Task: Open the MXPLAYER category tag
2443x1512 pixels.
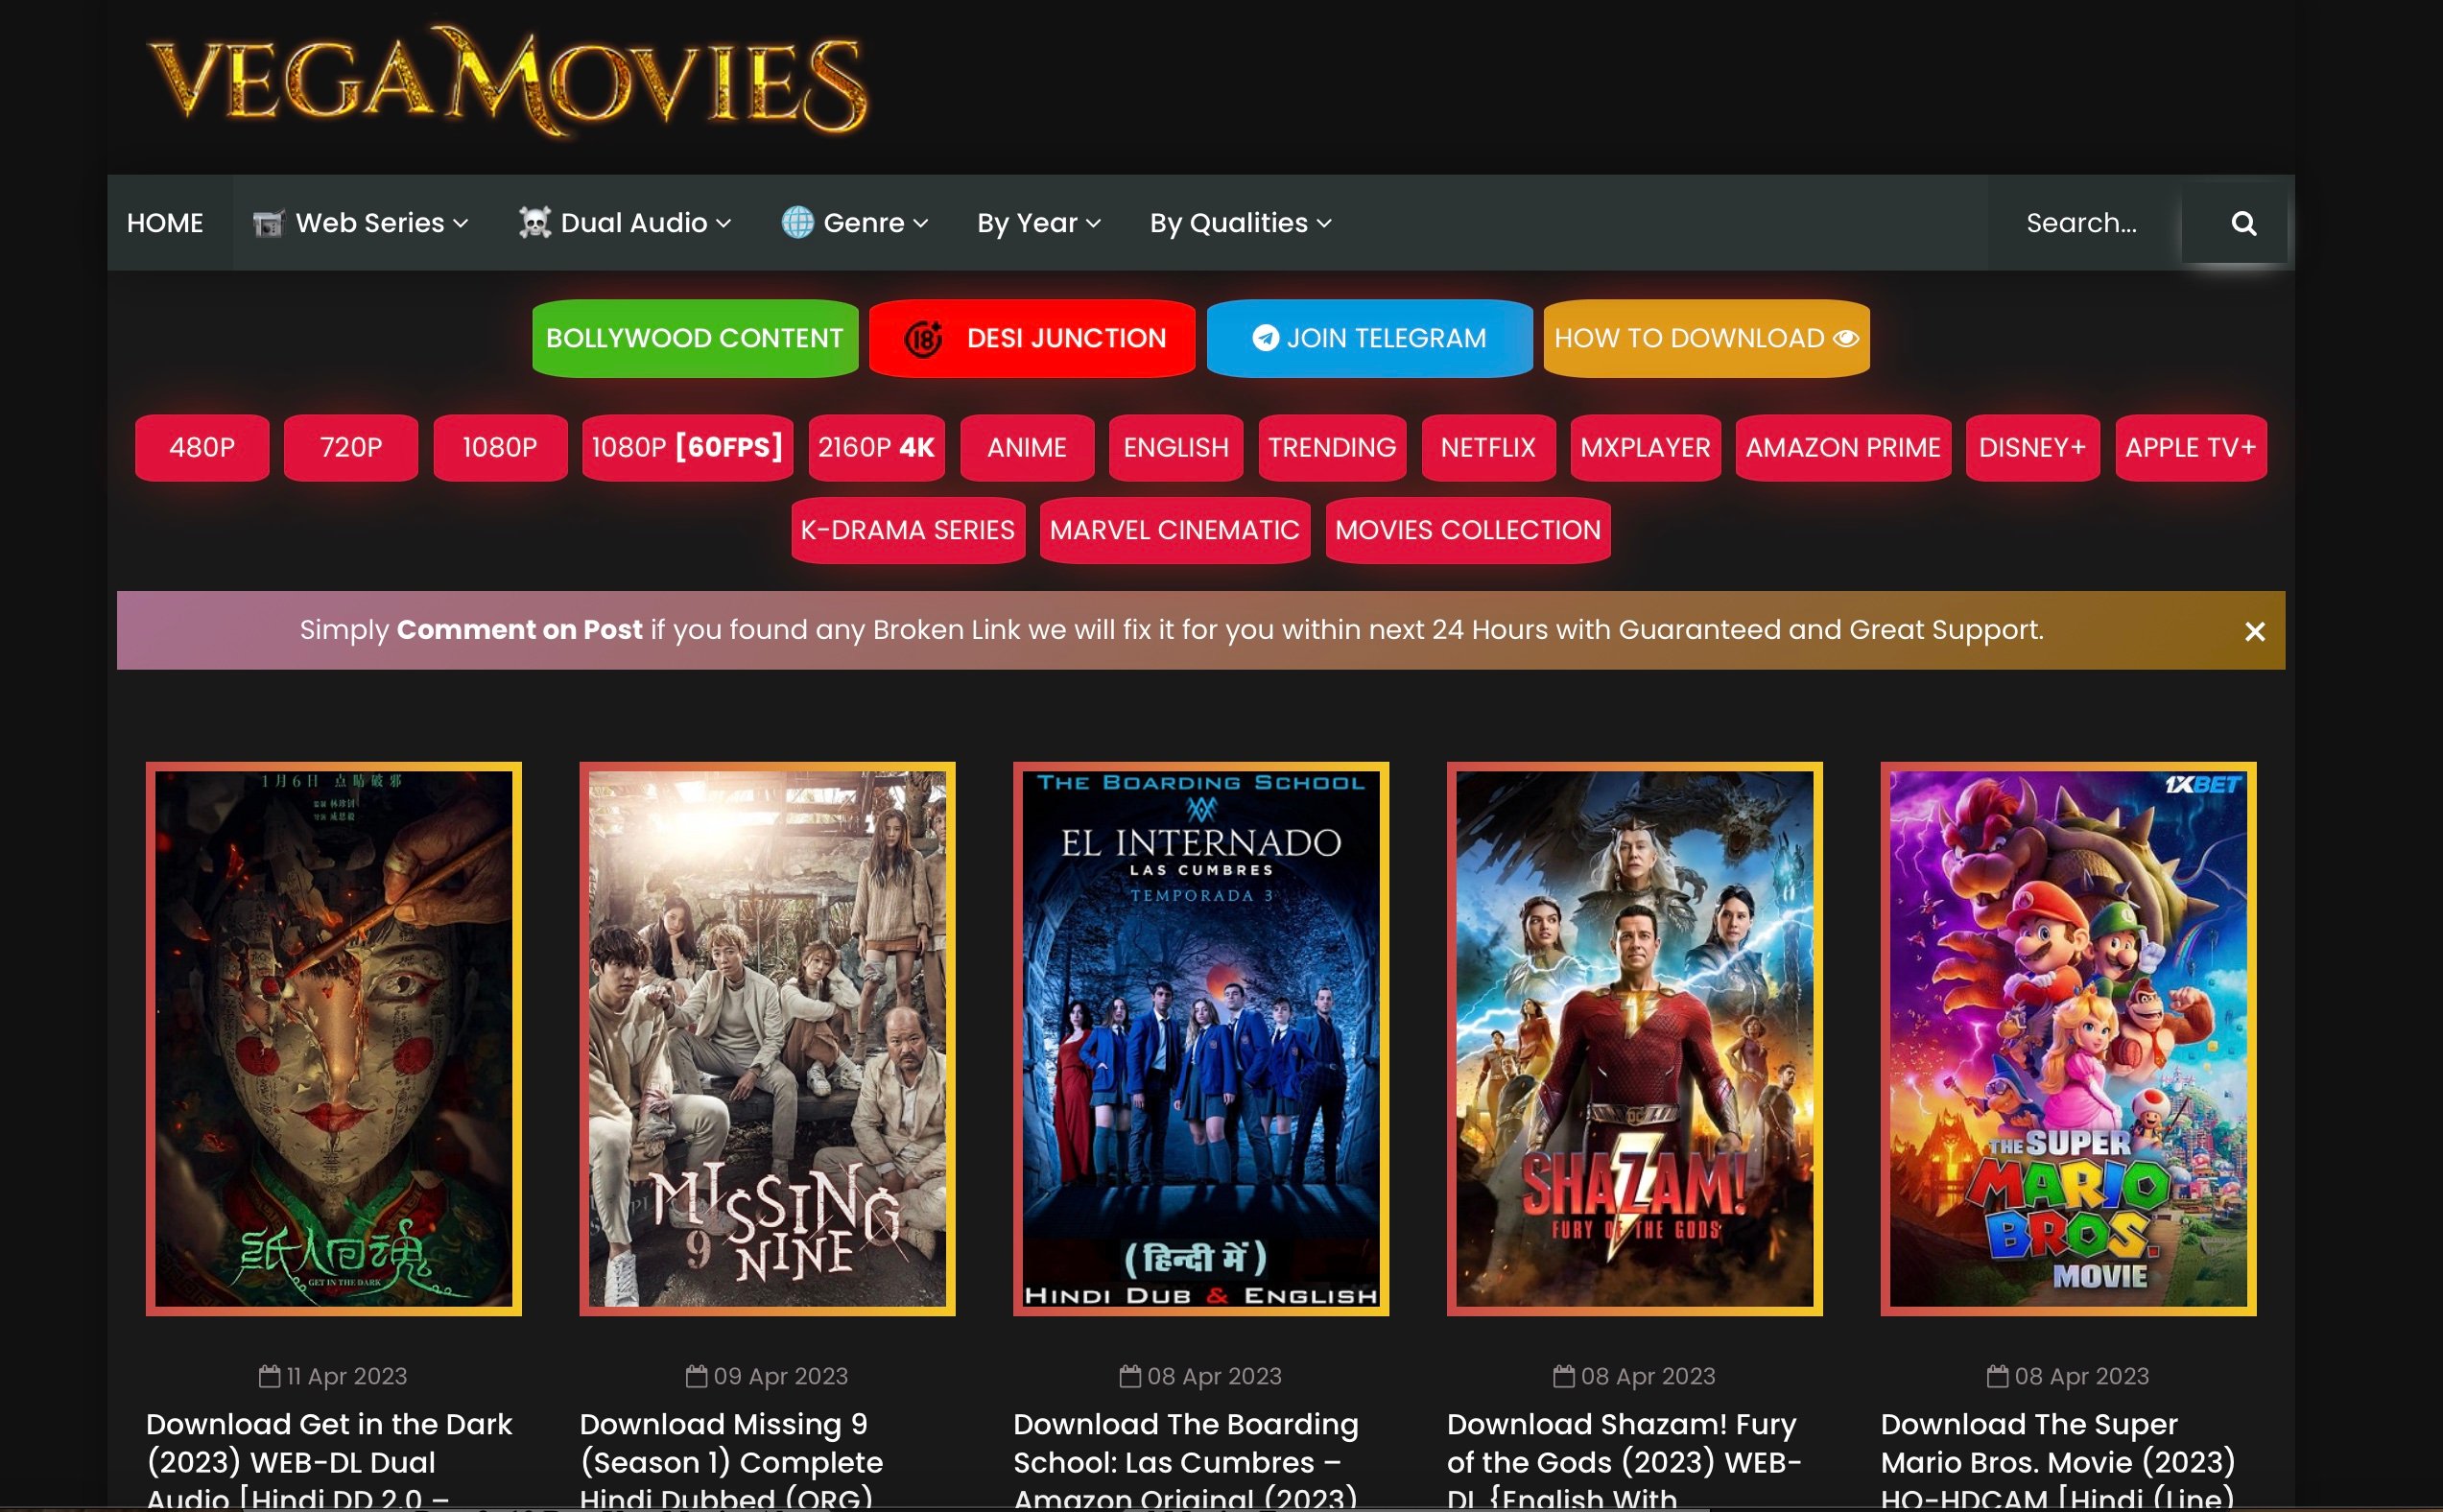Action: [1646, 447]
